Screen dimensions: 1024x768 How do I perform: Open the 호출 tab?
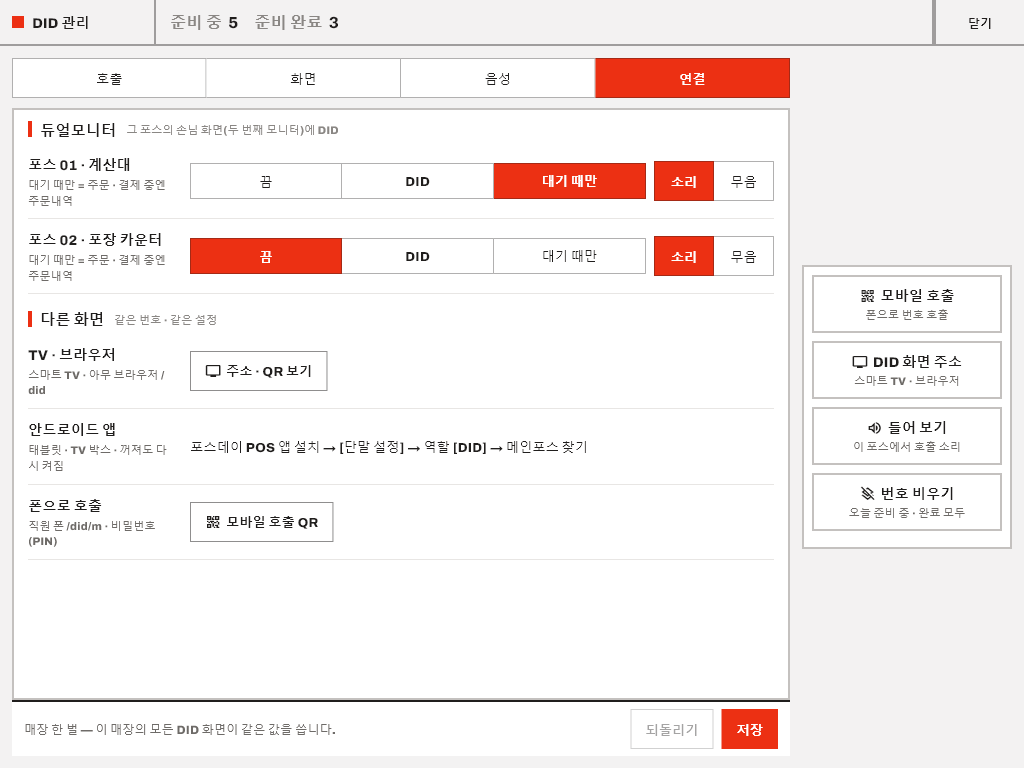coord(109,78)
